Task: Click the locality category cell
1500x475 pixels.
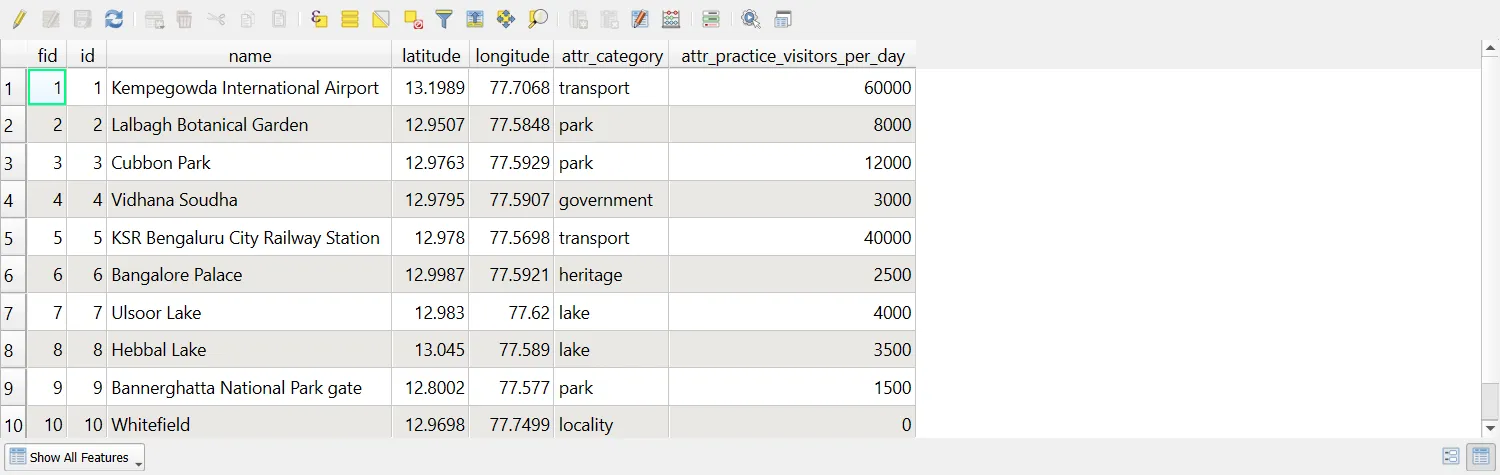Action: pos(611,423)
